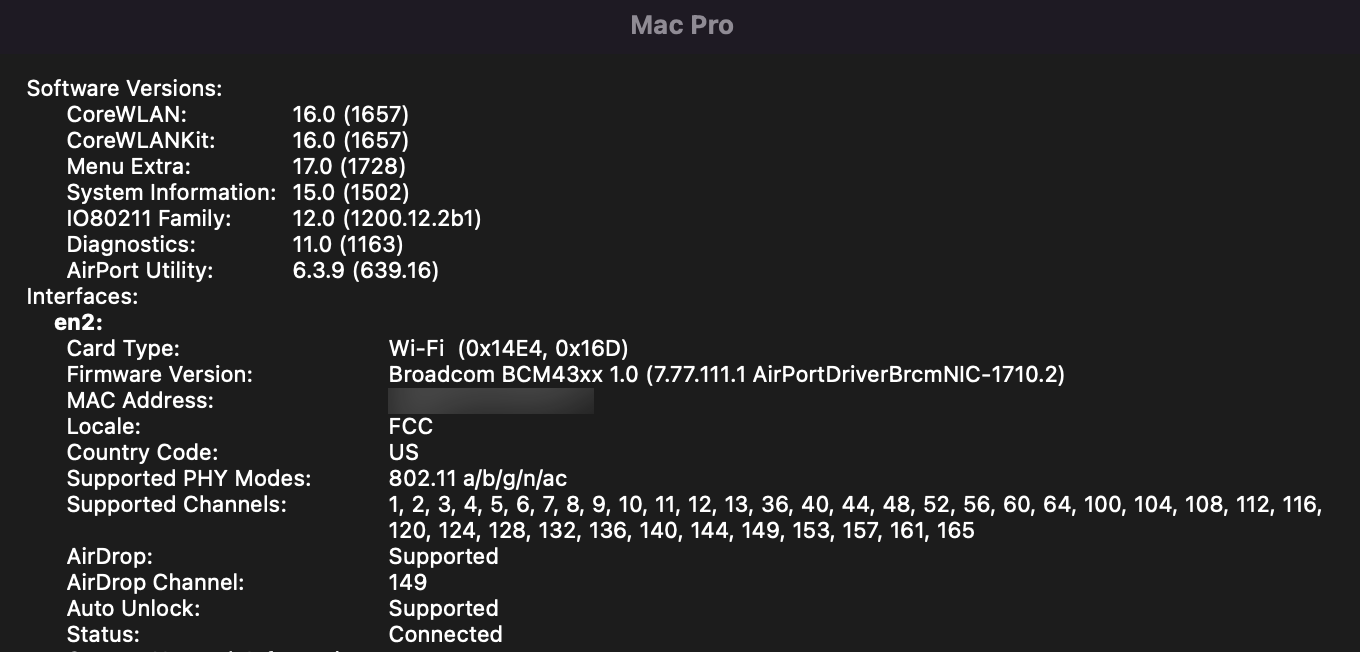The height and width of the screenshot is (652, 1360).
Task: Expand the en2 interface entry
Action: (72, 322)
